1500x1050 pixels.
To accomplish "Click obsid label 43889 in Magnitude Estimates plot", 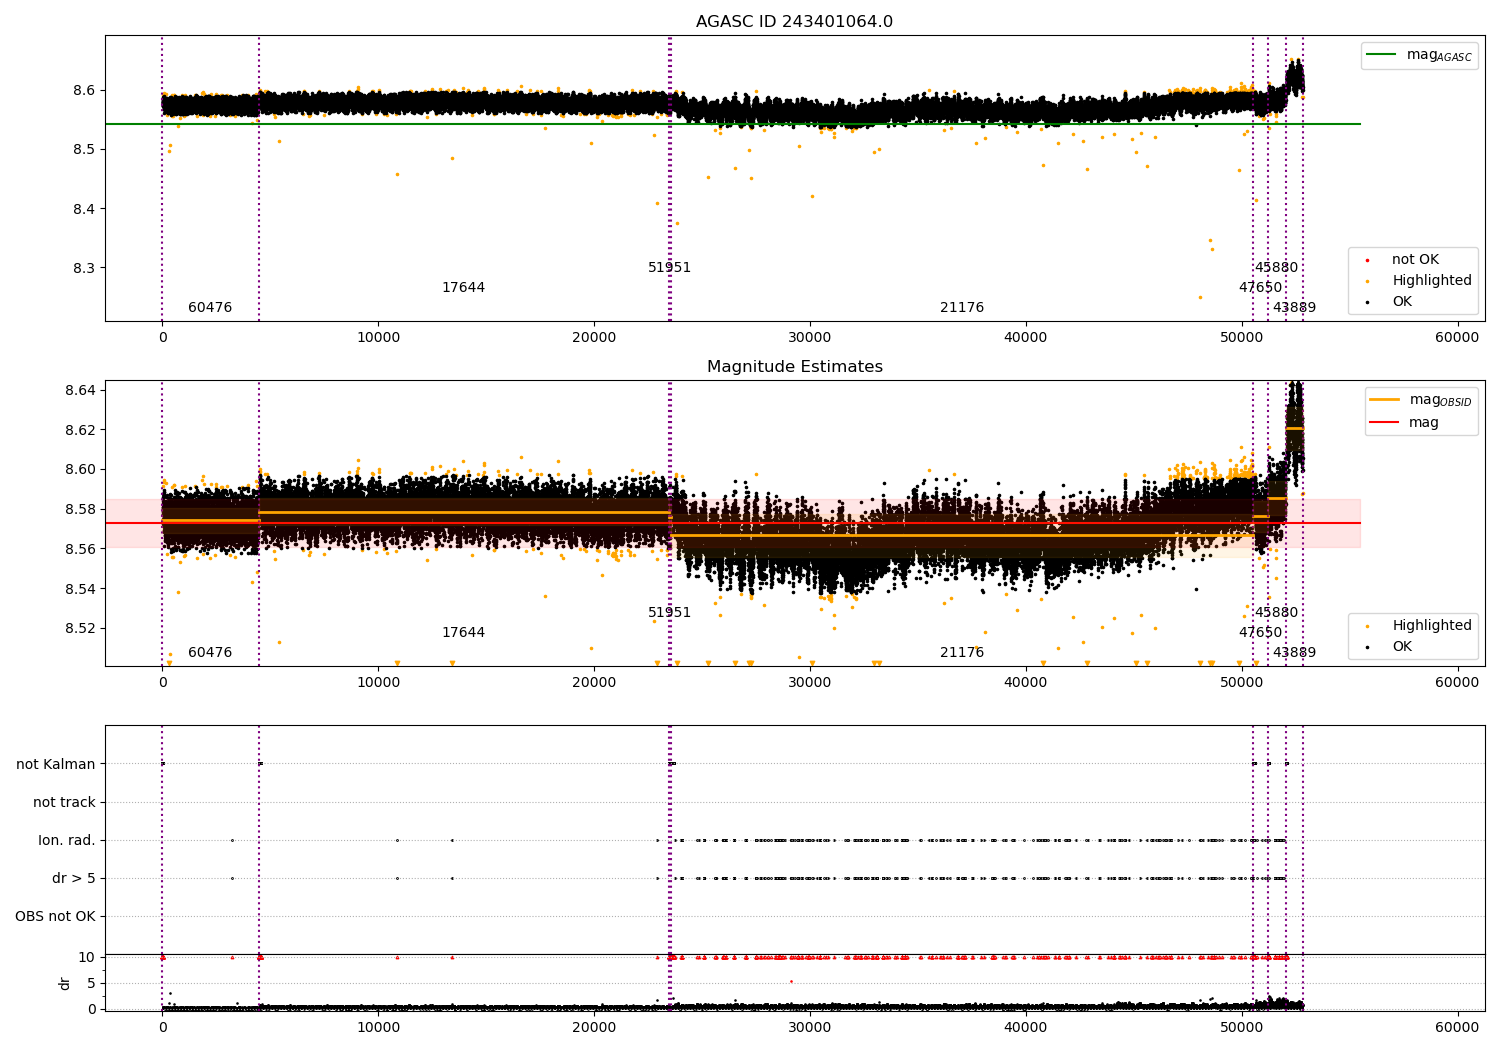I will click(x=1294, y=653).
